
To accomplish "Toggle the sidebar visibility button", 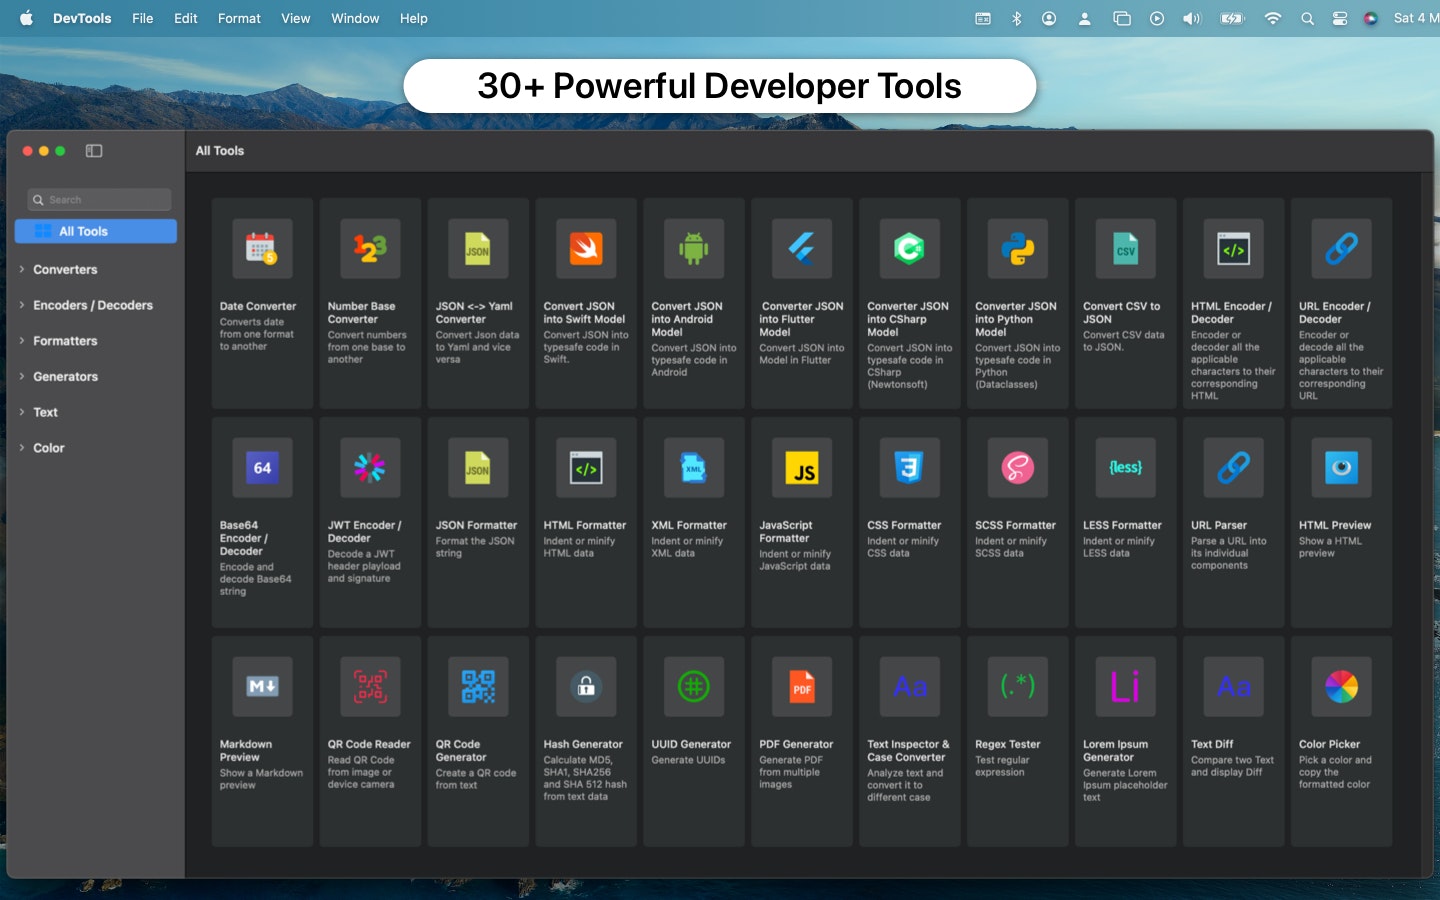I will pos(94,151).
